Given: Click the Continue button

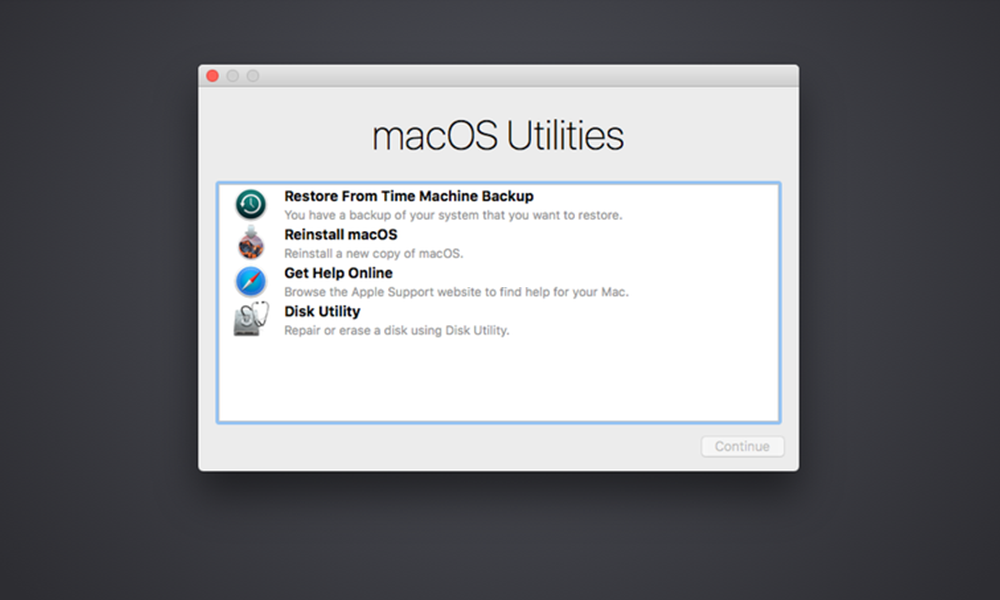Looking at the screenshot, I should tap(742, 446).
